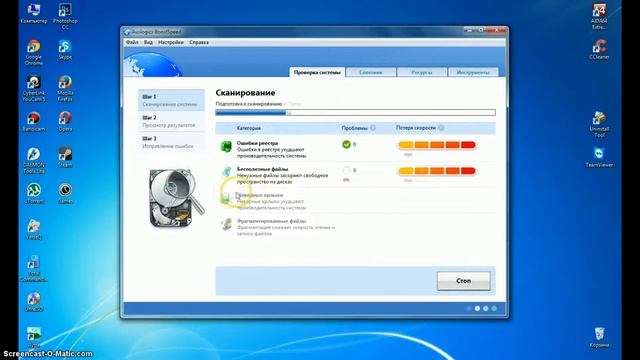Image resolution: width=640 pixels, height=360 pixels.
Task: Select the Проверка системы tab
Action: coord(317,72)
